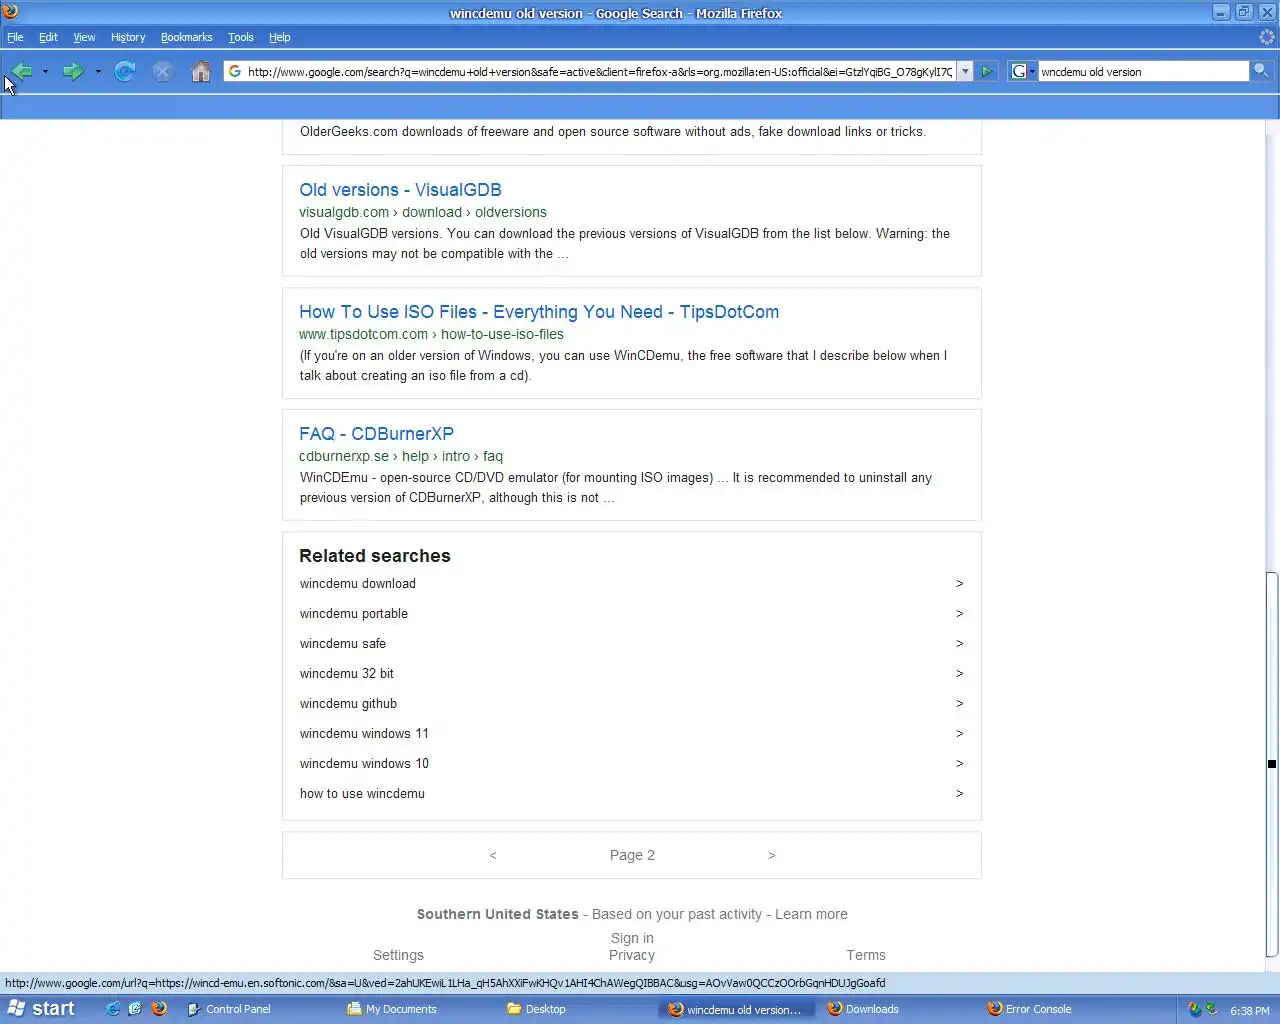Open the Tools menu
The height and width of the screenshot is (1024, 1280).
point(241,37)
